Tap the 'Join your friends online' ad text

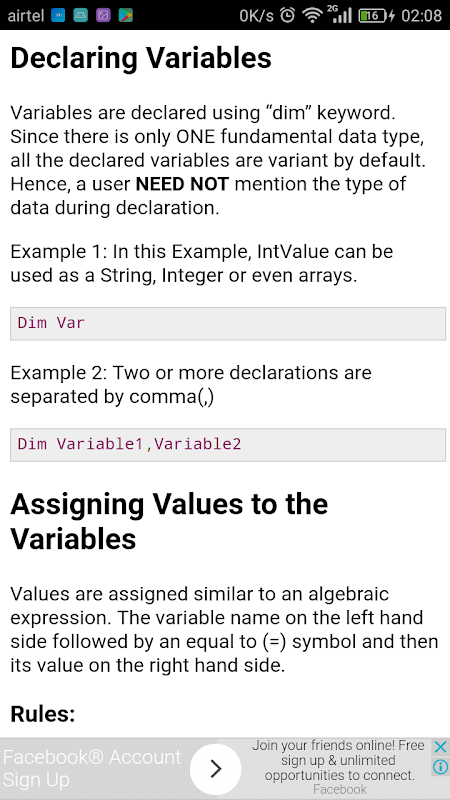[340, 760]
